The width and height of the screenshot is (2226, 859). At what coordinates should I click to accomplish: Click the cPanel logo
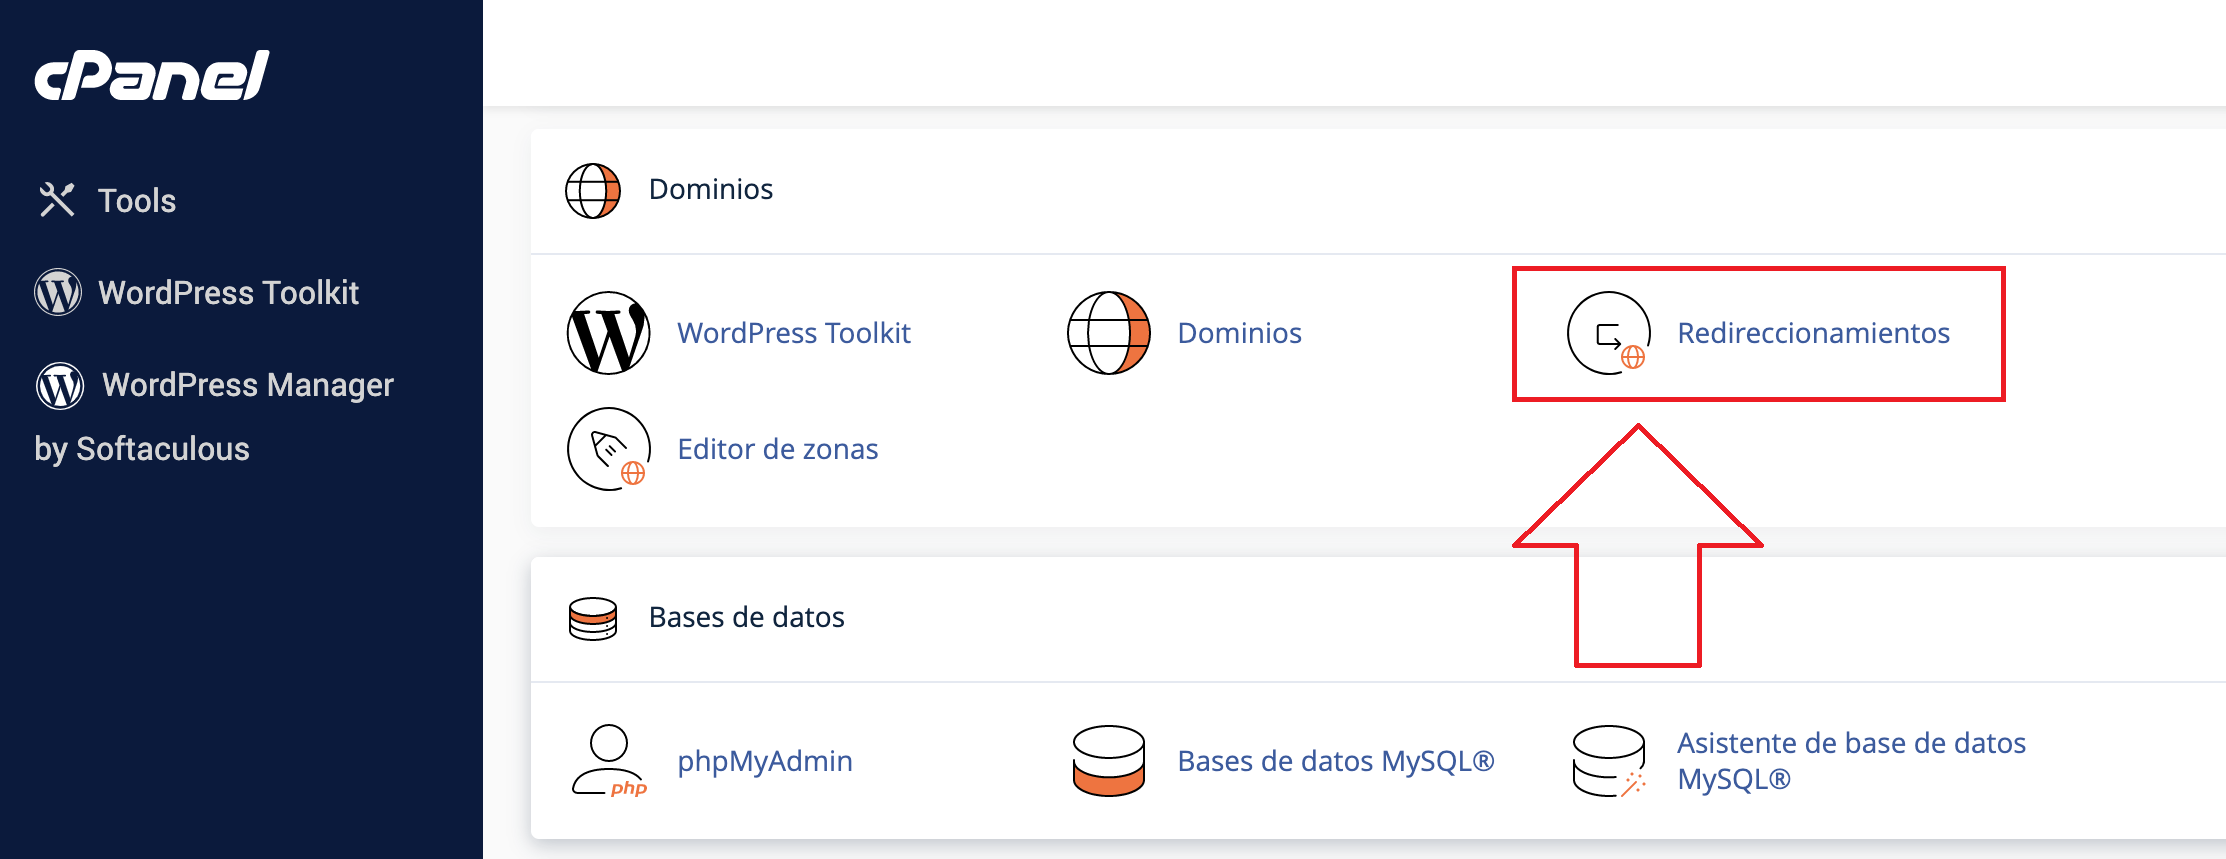tap(152, 76)
